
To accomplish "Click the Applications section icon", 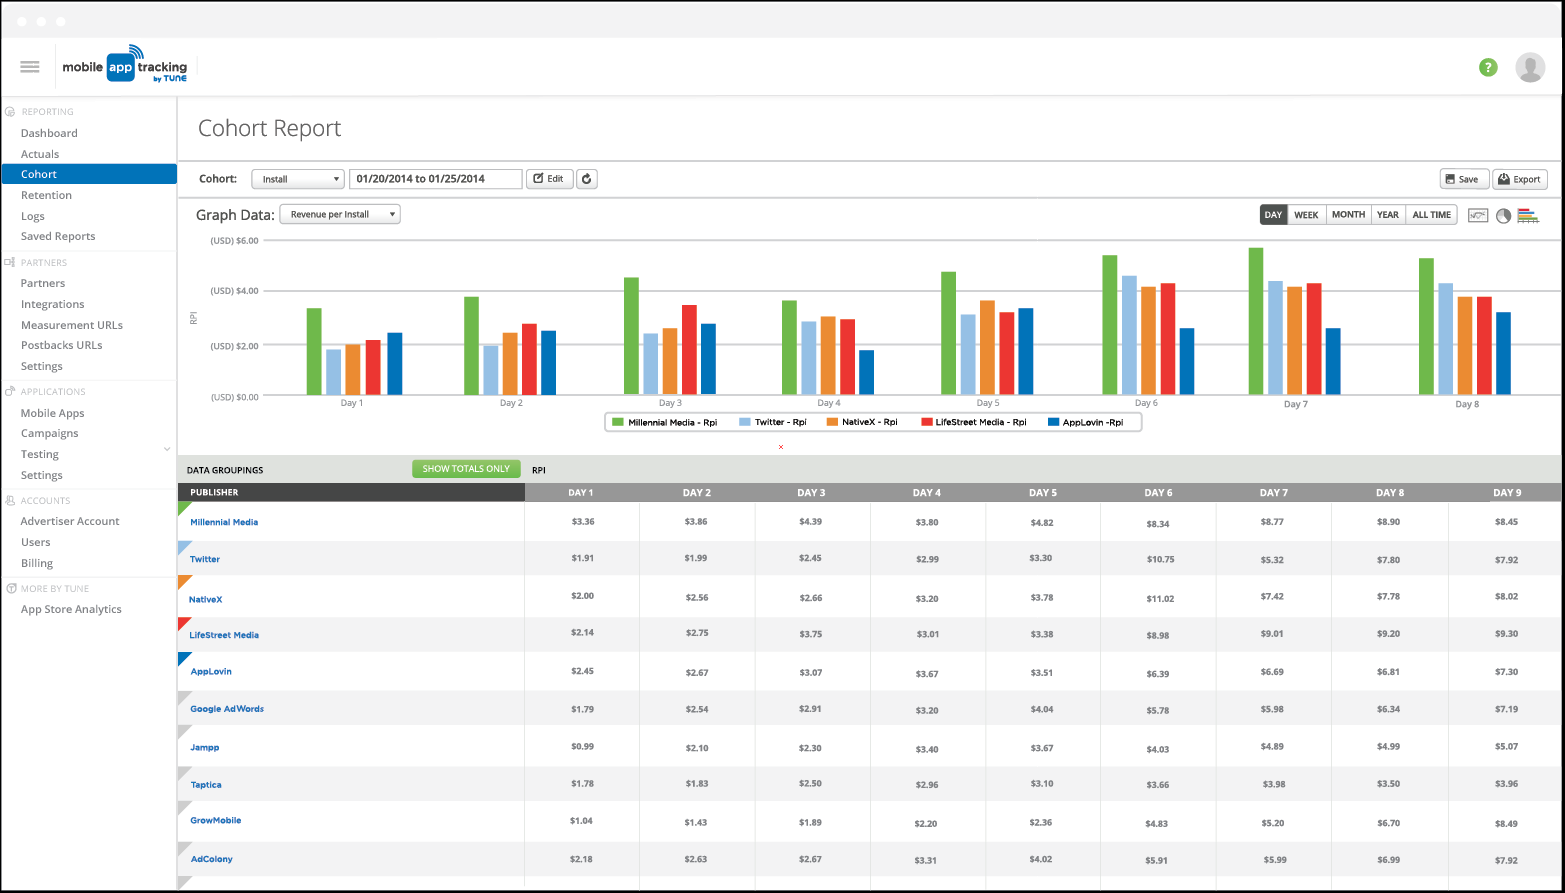I will (10, 391).
